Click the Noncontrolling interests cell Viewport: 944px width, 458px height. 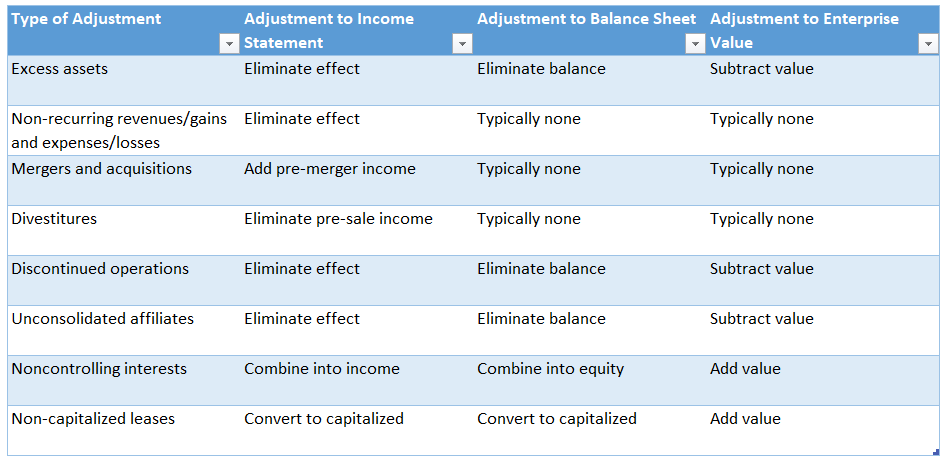tap(99, 369)
